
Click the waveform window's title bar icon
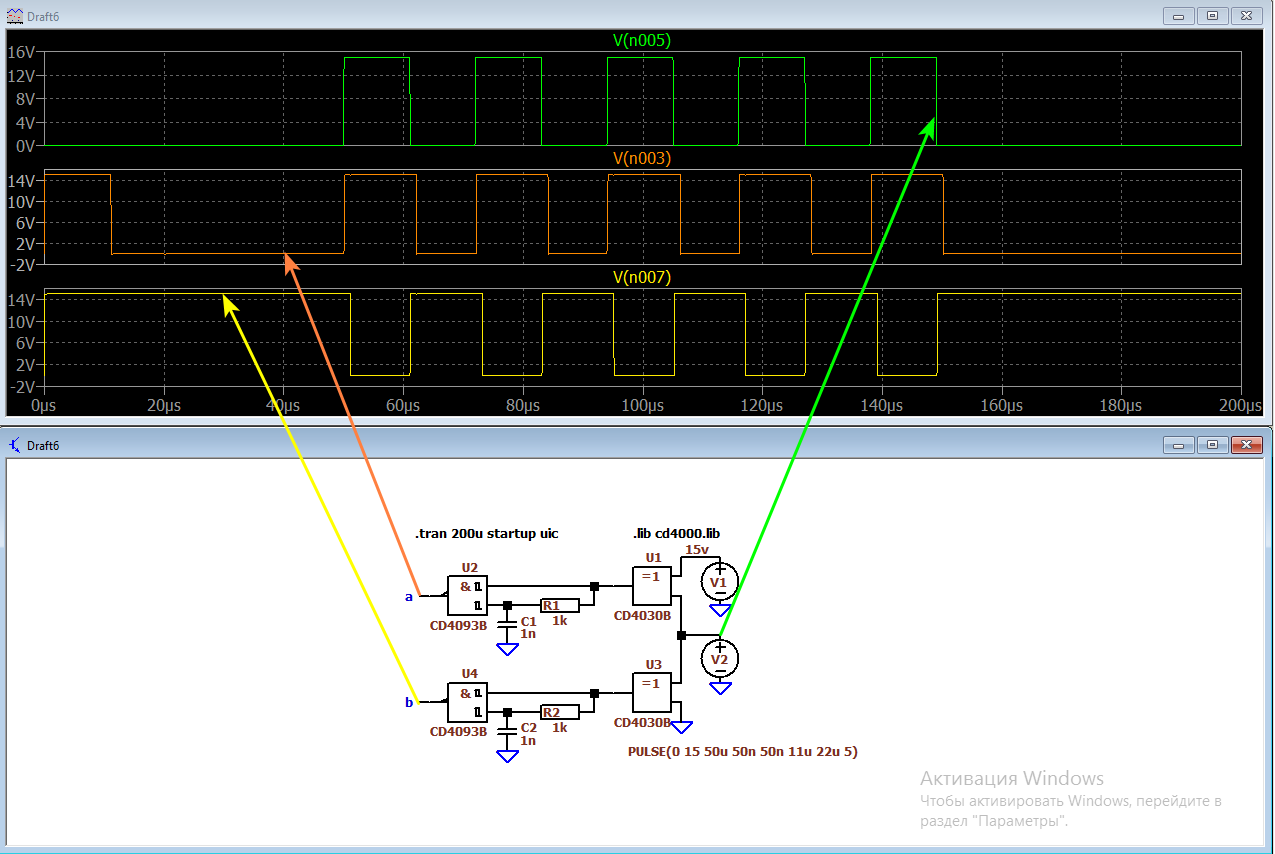pyautogui.click(x=16, y=15)
